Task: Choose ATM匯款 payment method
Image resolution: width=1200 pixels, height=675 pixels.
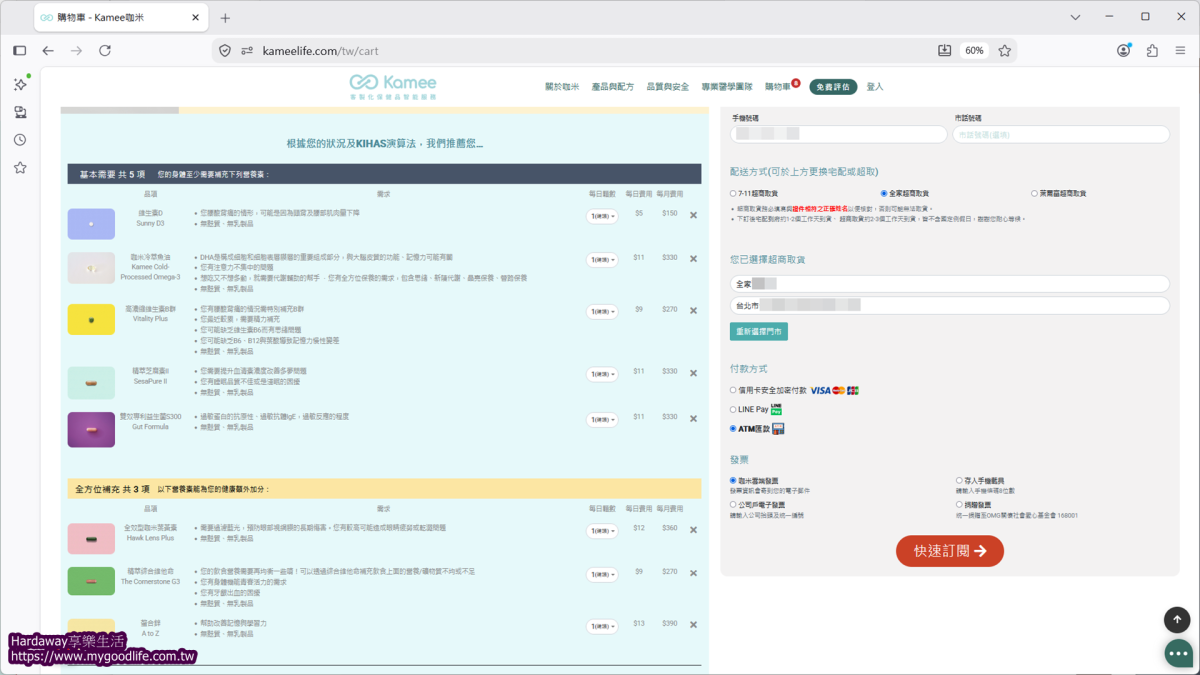Action: (733, 429)
